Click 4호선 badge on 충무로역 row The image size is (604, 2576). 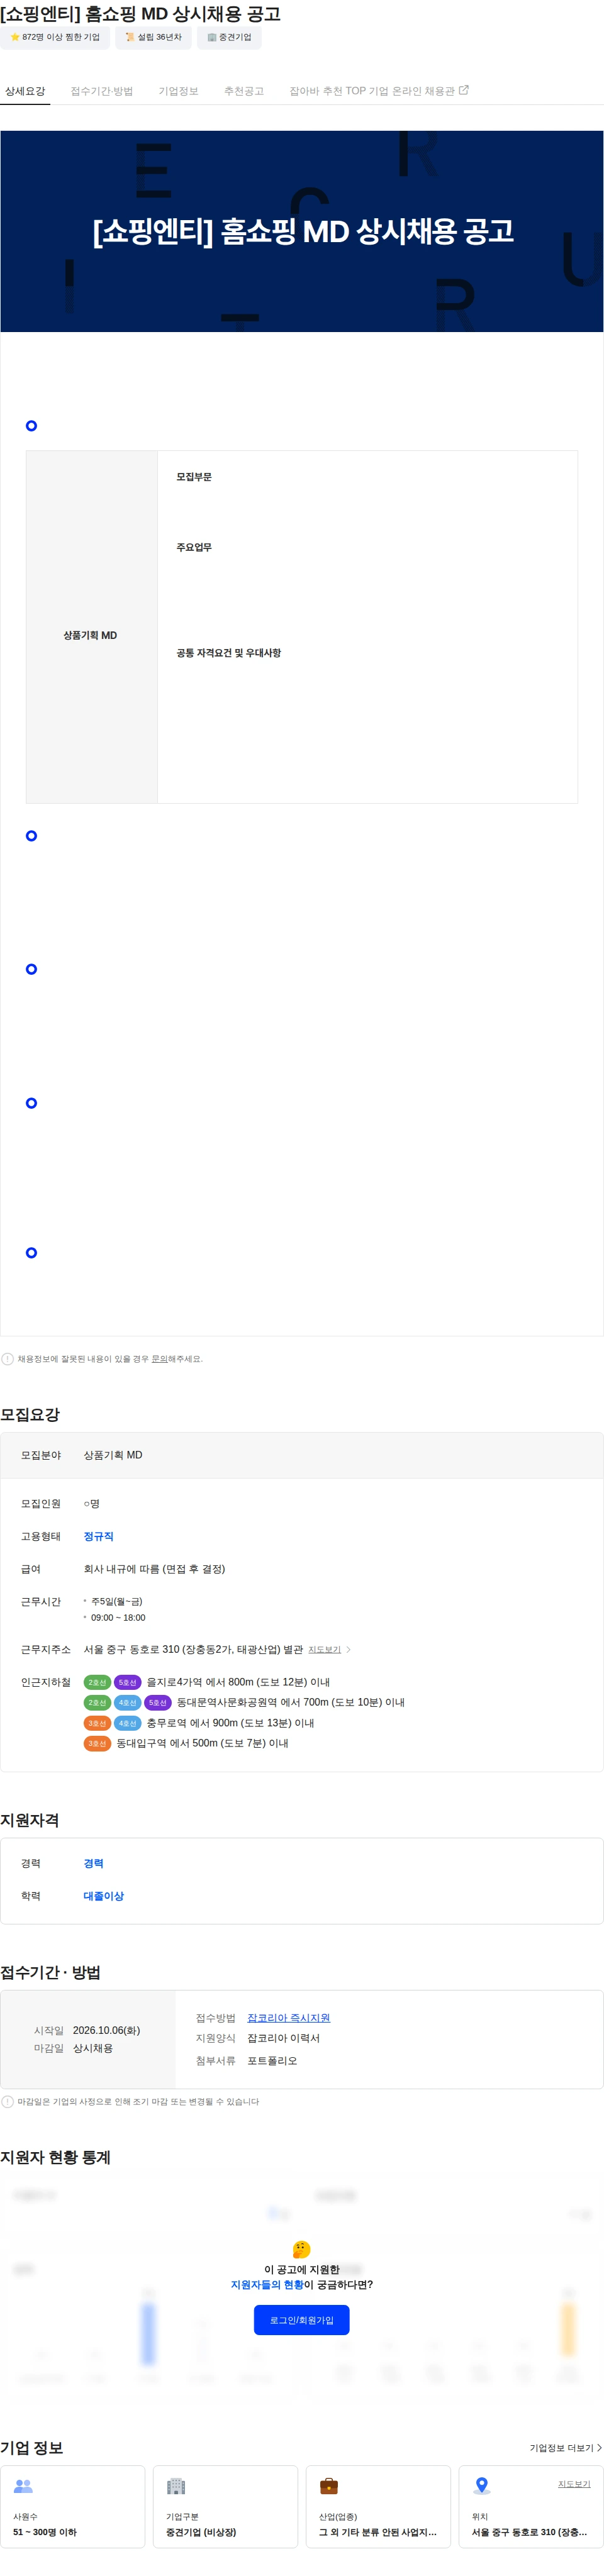(127, 1723)
